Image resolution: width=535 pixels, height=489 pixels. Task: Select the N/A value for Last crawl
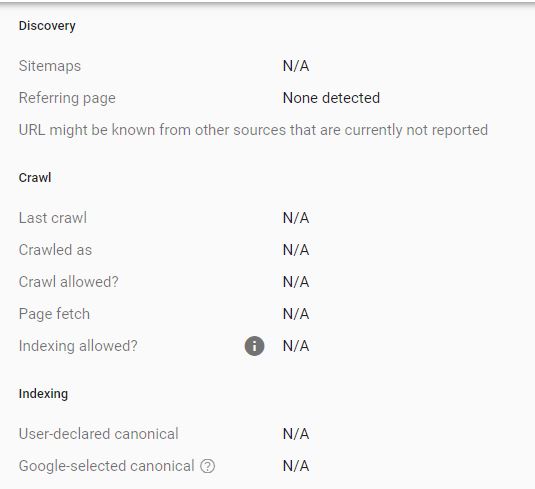(296, 218)
